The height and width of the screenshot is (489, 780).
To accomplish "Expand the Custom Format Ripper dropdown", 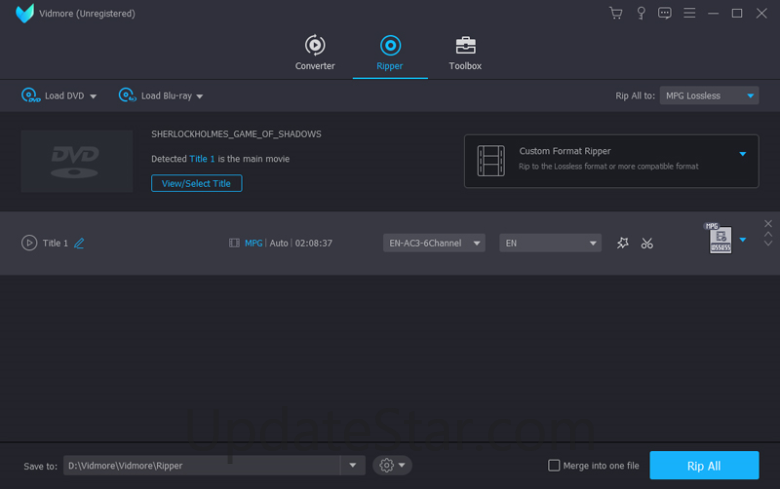I will (743, 154).
